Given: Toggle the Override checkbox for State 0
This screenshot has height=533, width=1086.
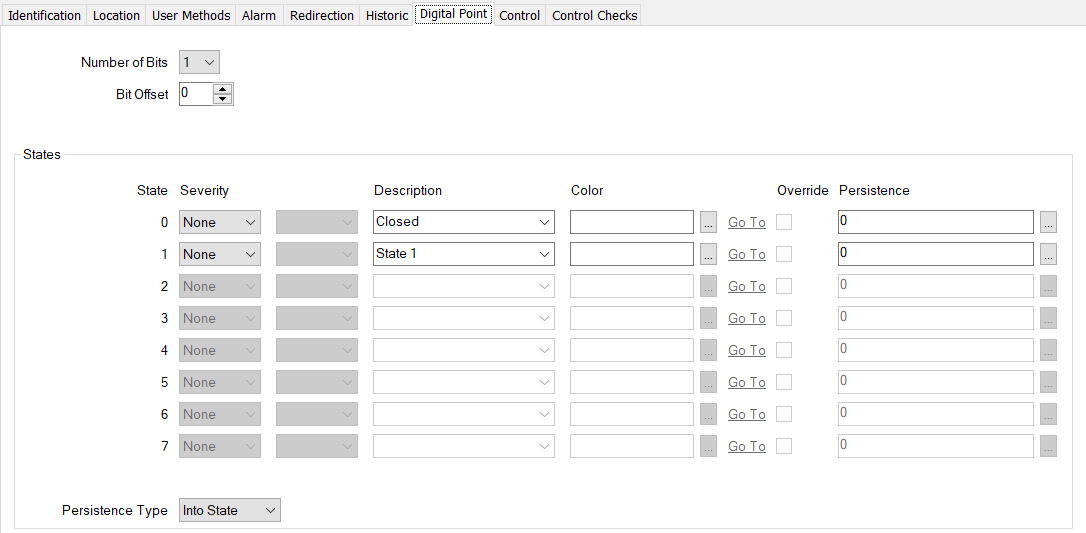Looking at the screenshot, I should (x=784, y=222).
